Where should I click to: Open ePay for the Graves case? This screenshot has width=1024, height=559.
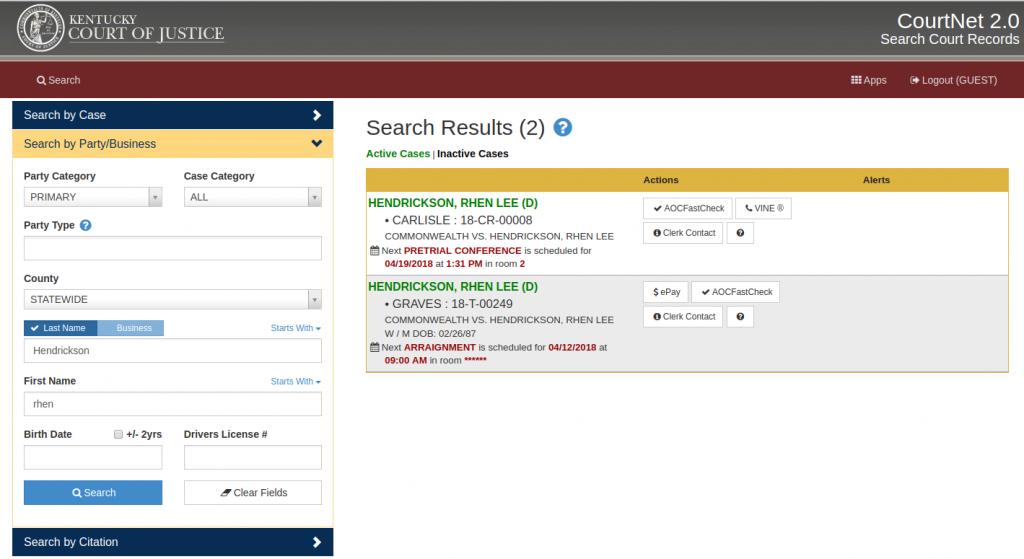666,292
